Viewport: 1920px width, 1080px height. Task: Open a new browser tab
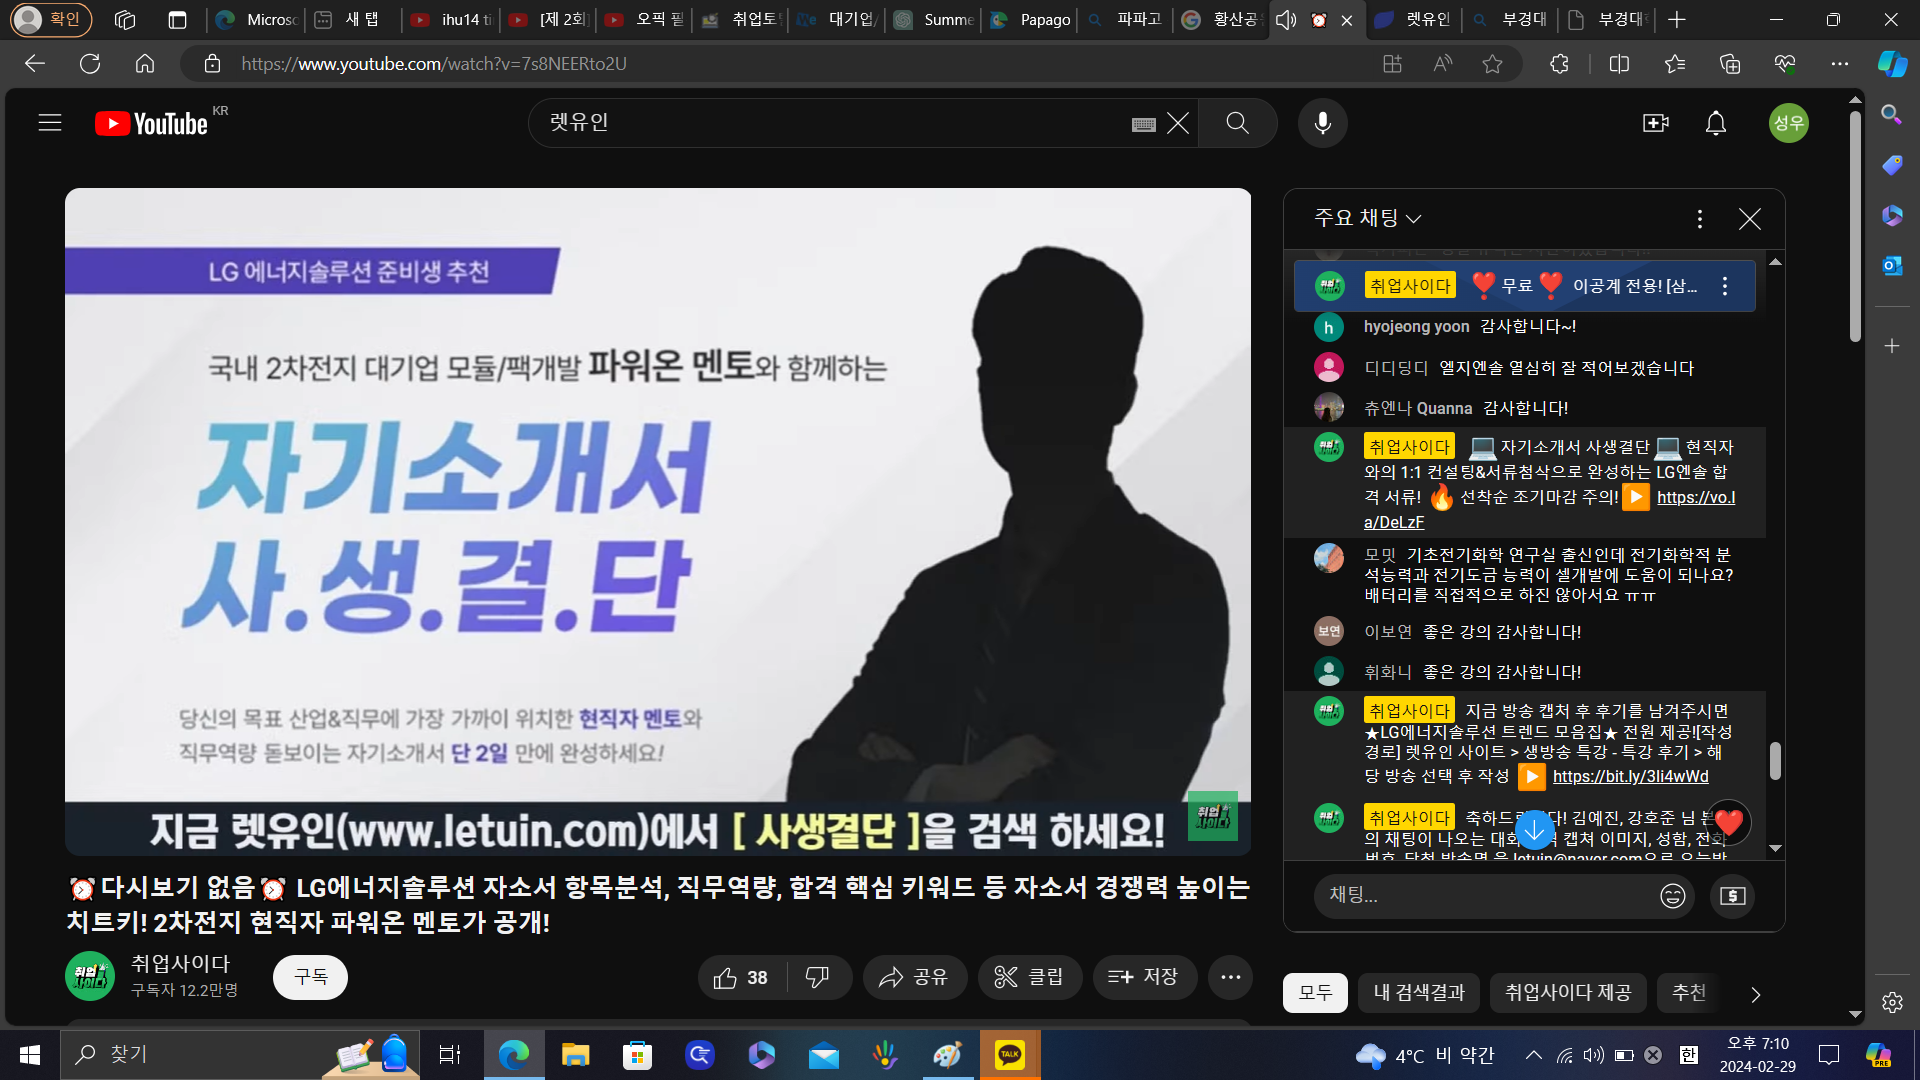coord(1677,20)
